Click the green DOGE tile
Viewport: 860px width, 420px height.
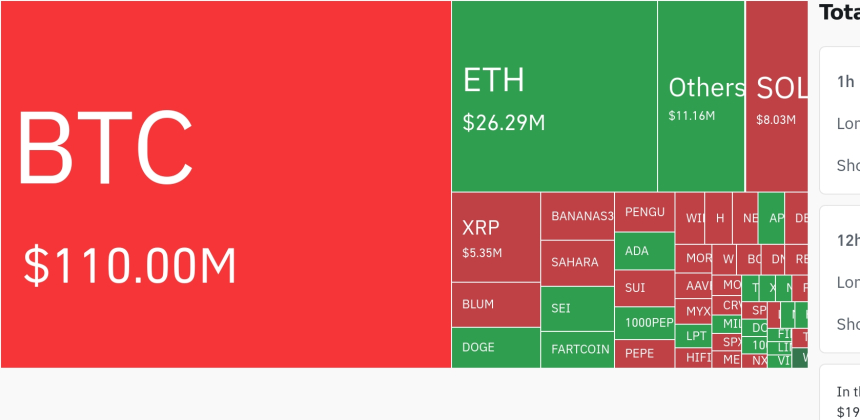click(495, 348)
